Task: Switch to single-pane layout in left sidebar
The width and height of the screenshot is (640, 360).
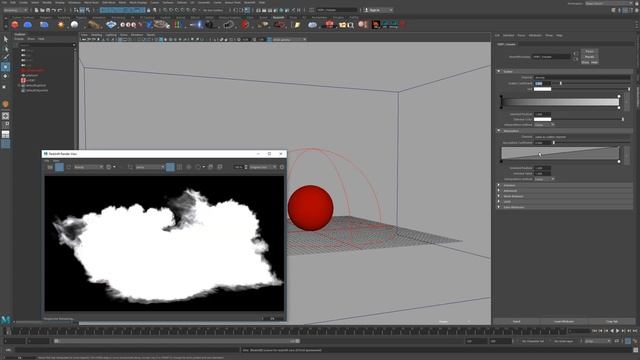Action: tap(5, 116)
